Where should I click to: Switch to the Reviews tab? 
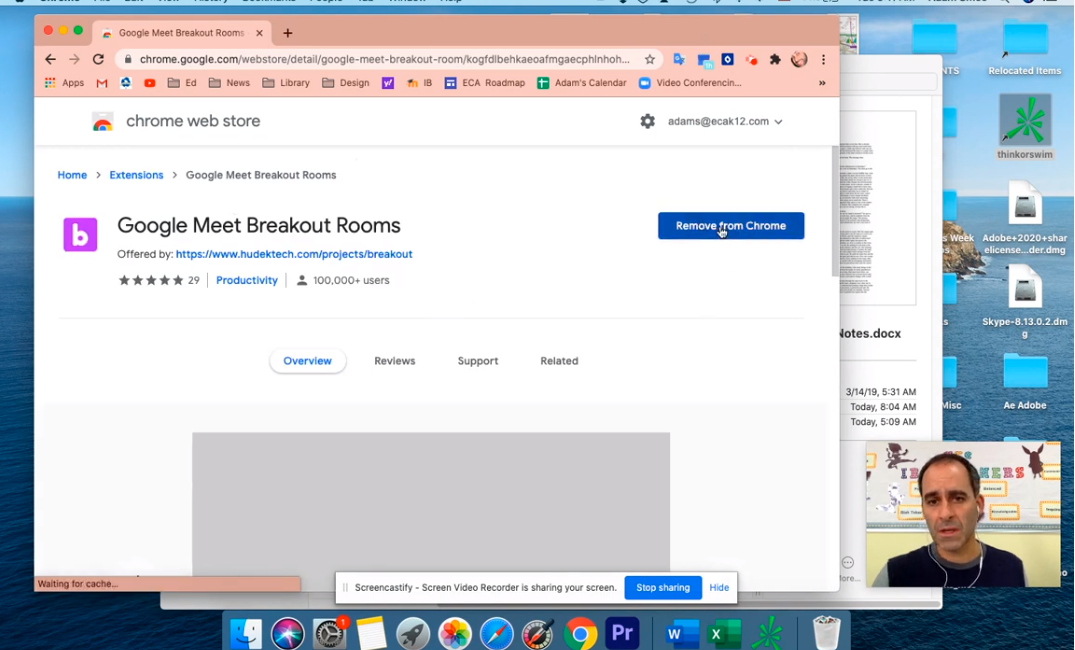[x=395, y=361]
